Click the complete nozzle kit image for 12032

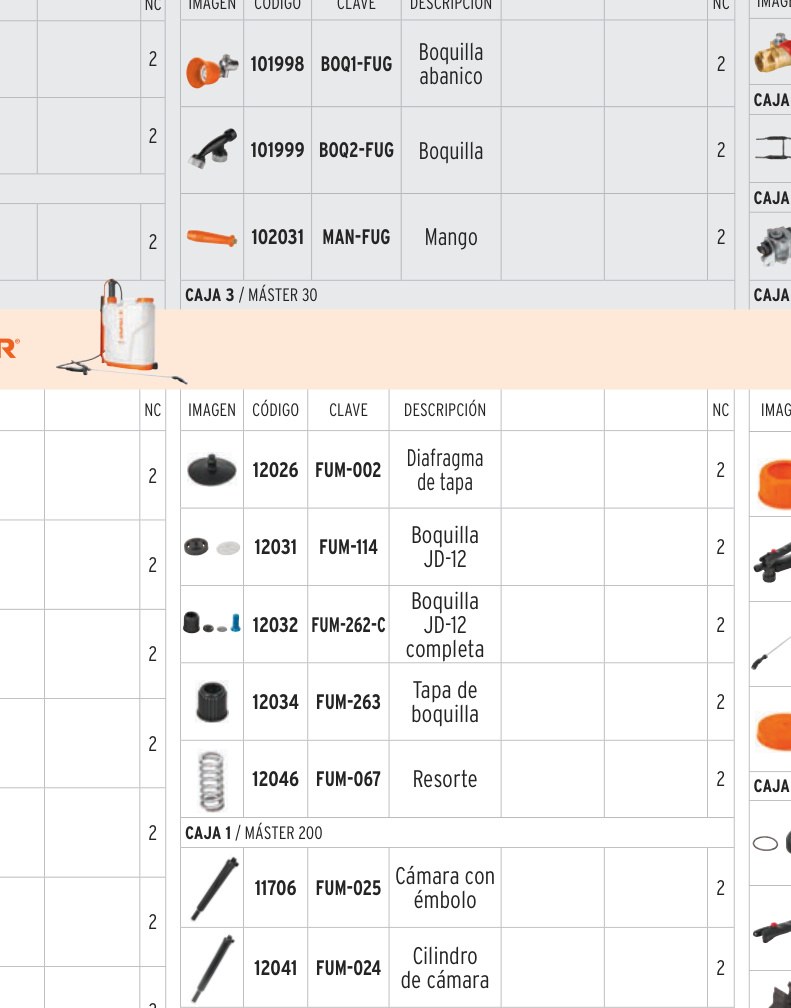212,623
